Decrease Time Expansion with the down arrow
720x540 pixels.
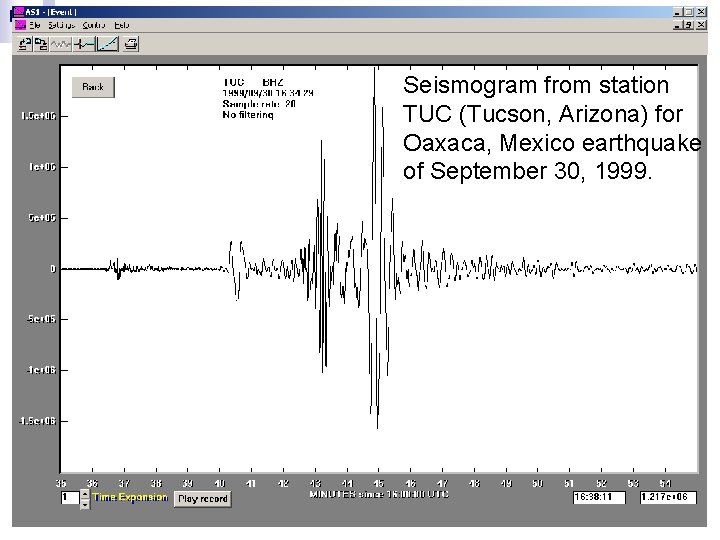point(85,504)
